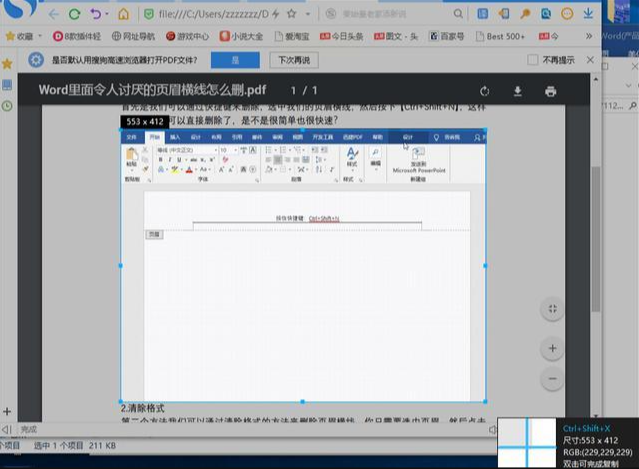Refresh the current browser page
The width and height of the screenshot is (639, 469).
74,15
